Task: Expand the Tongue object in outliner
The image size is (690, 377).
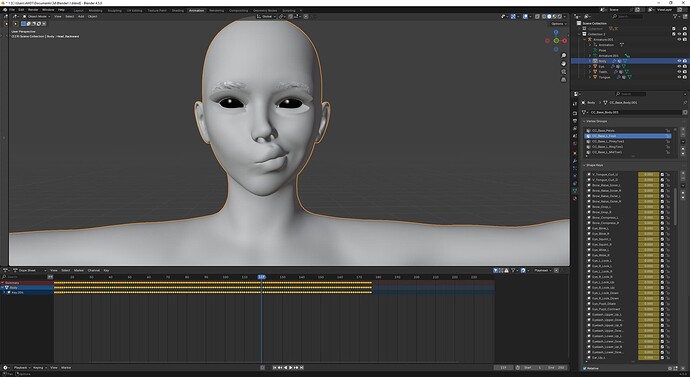Action: click(590, 77)
